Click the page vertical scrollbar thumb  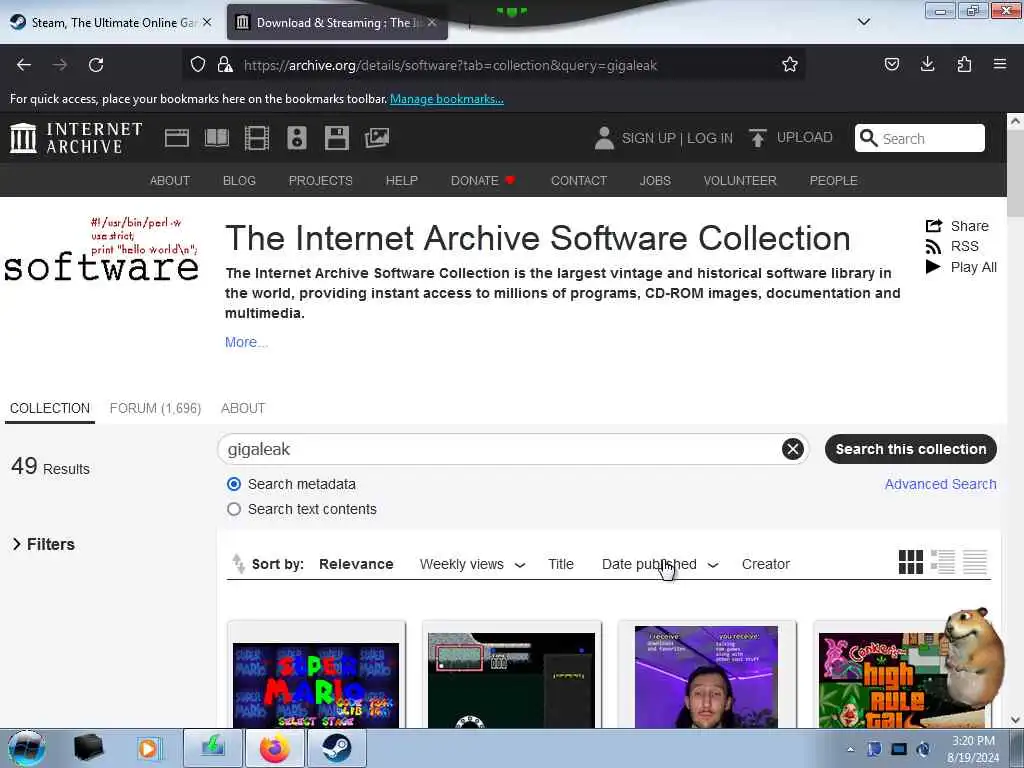tap(1015, 173)
